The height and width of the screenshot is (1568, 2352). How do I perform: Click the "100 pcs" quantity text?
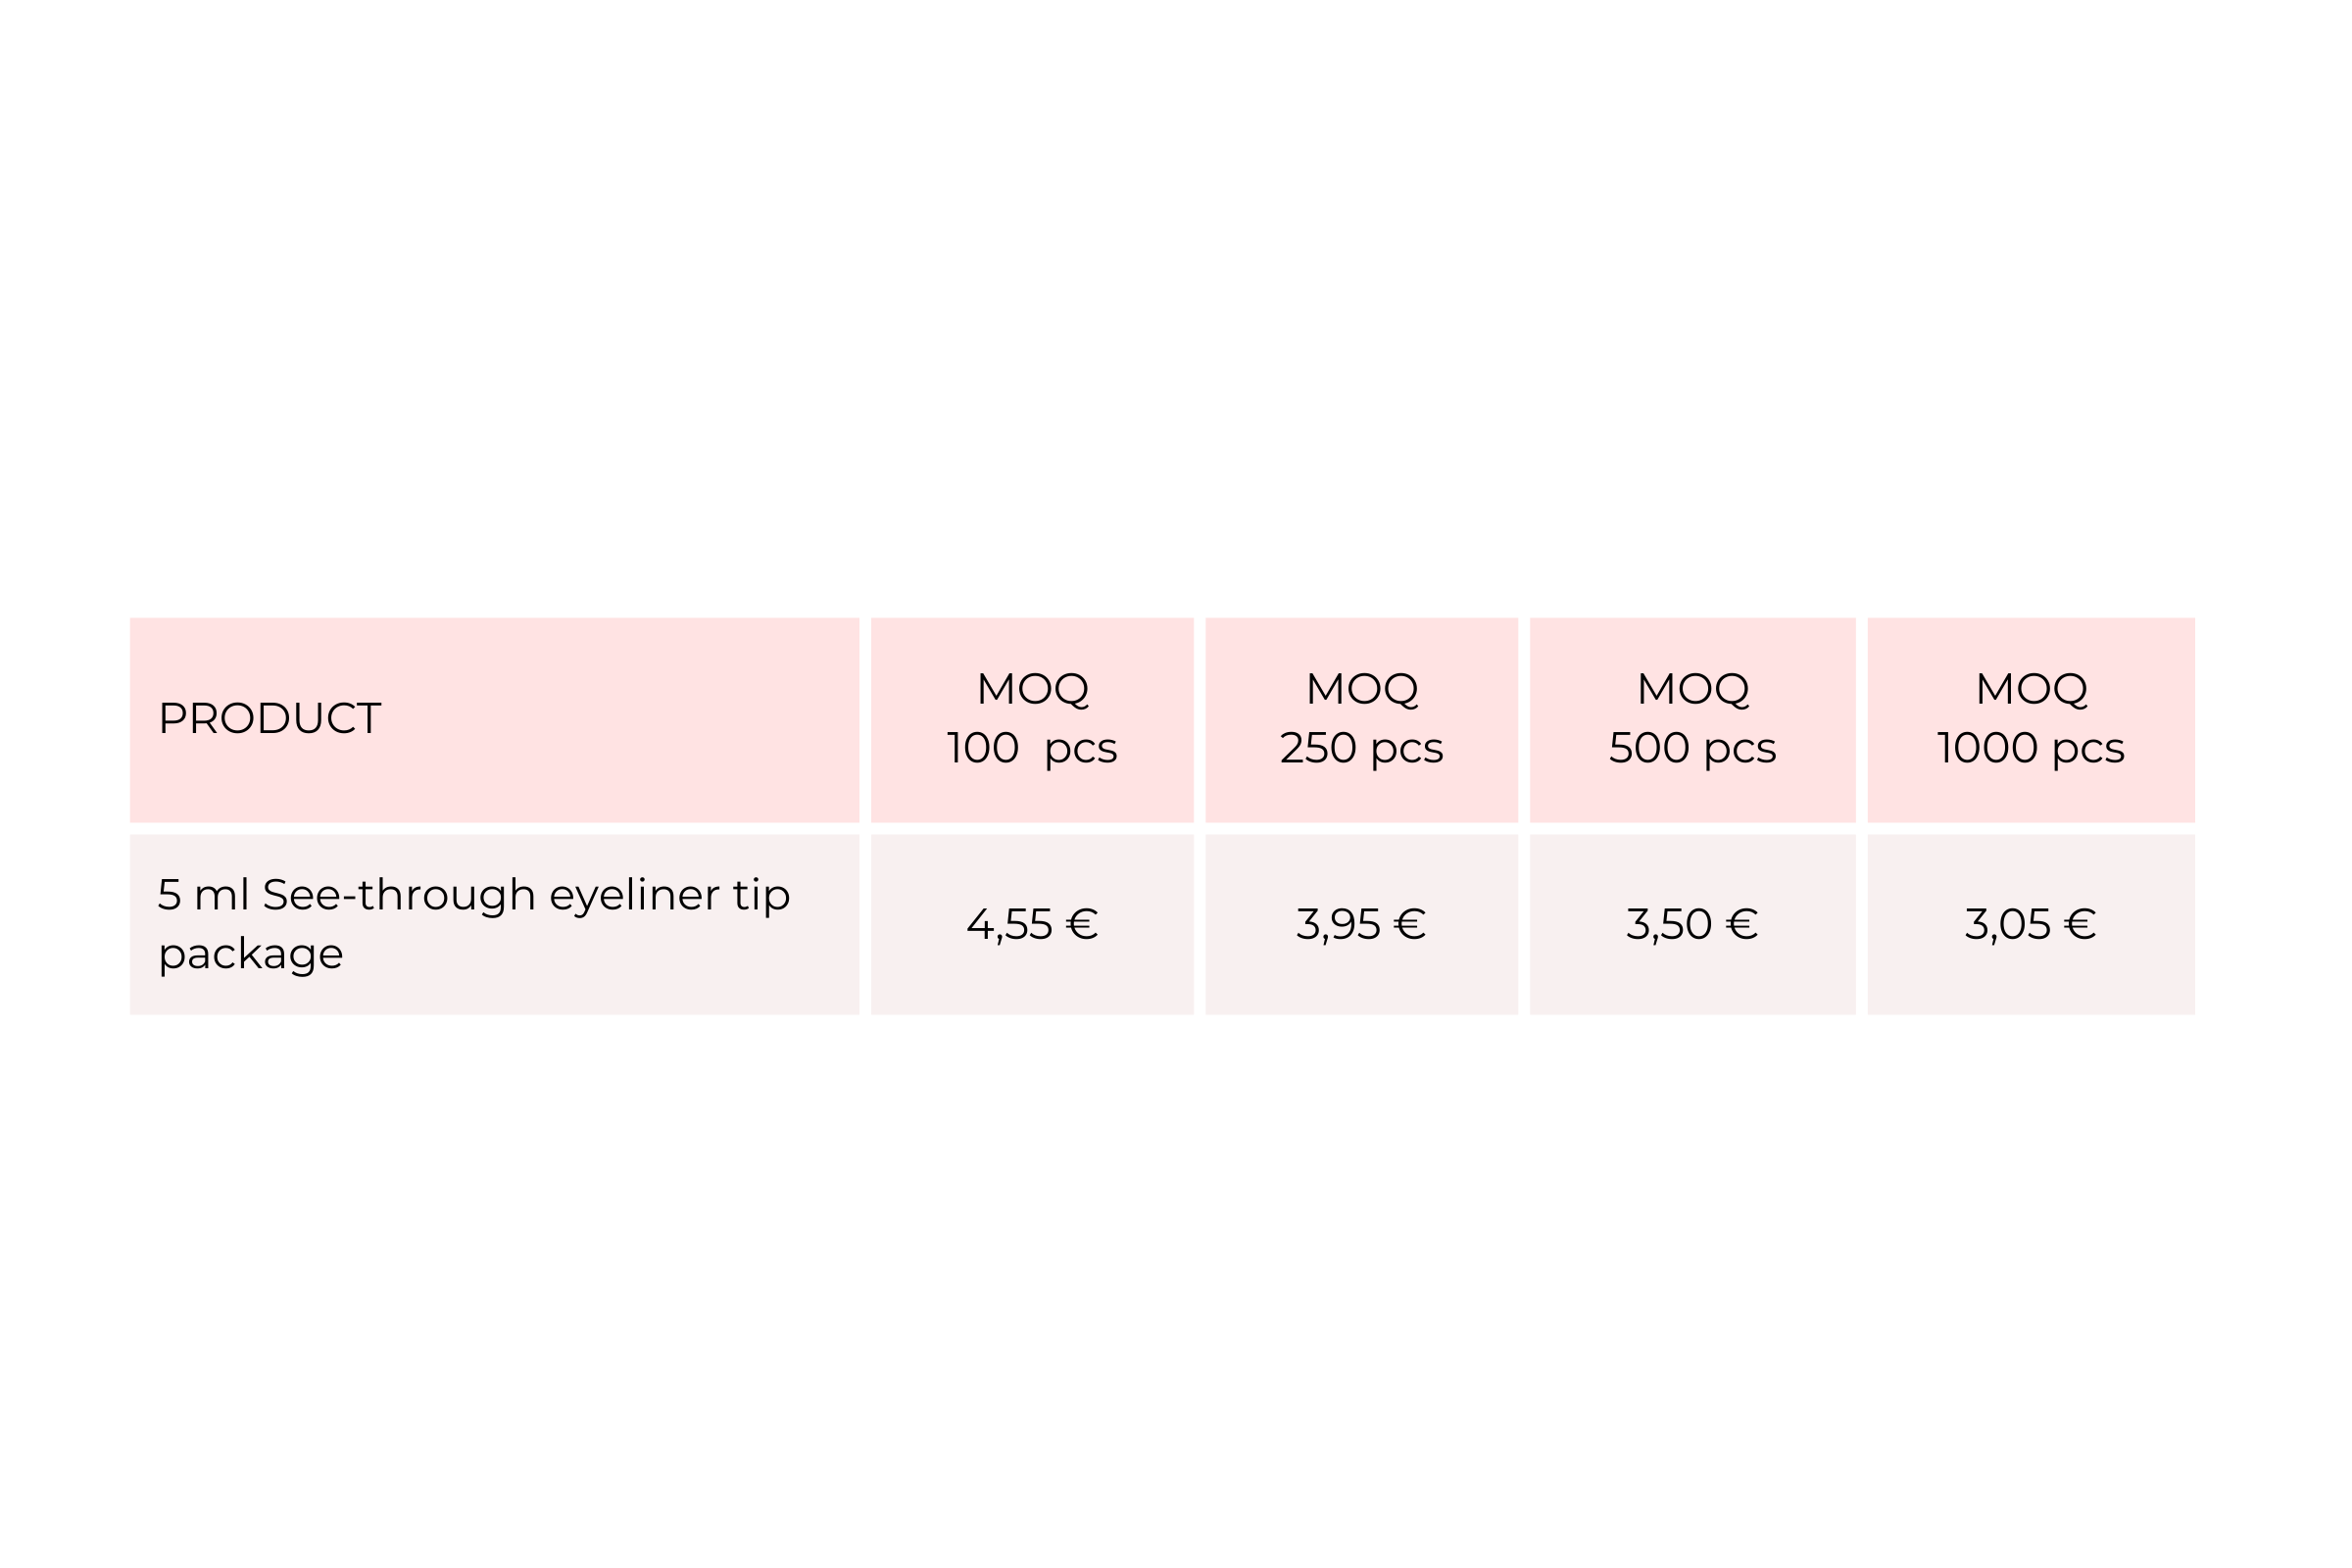click(1032, 749)
